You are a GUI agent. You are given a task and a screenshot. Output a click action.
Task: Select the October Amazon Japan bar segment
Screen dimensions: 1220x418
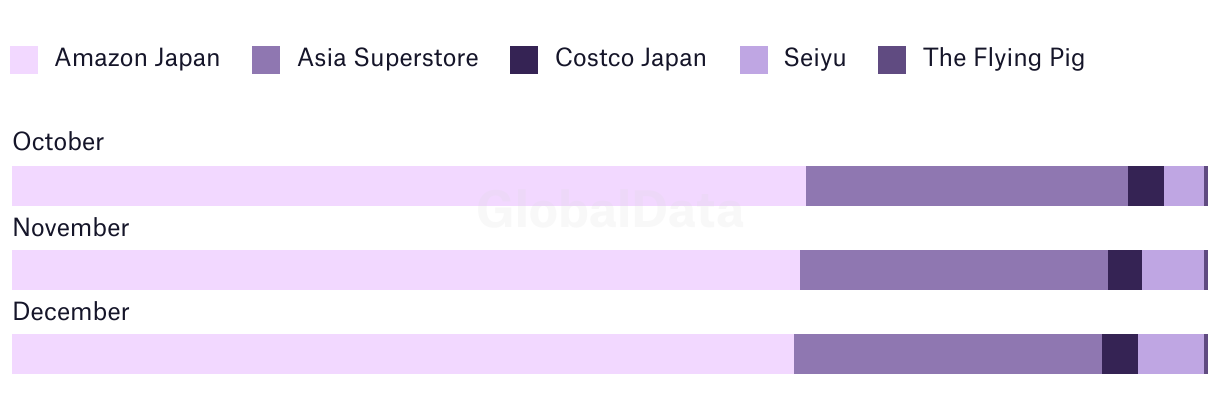click(x=409, y=186)
